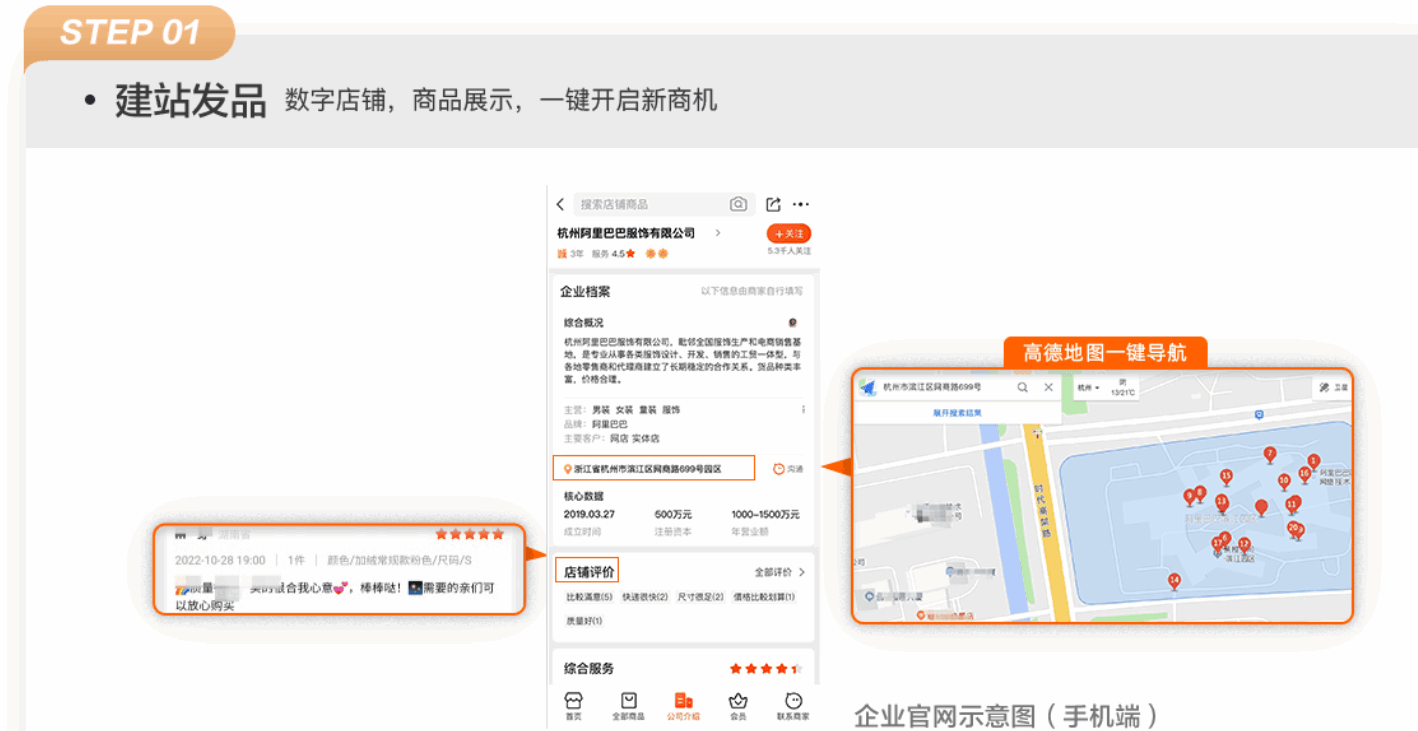Click the magnifier search icon in the map
Screen dimensions: 1418x731
pos(1023,387)
